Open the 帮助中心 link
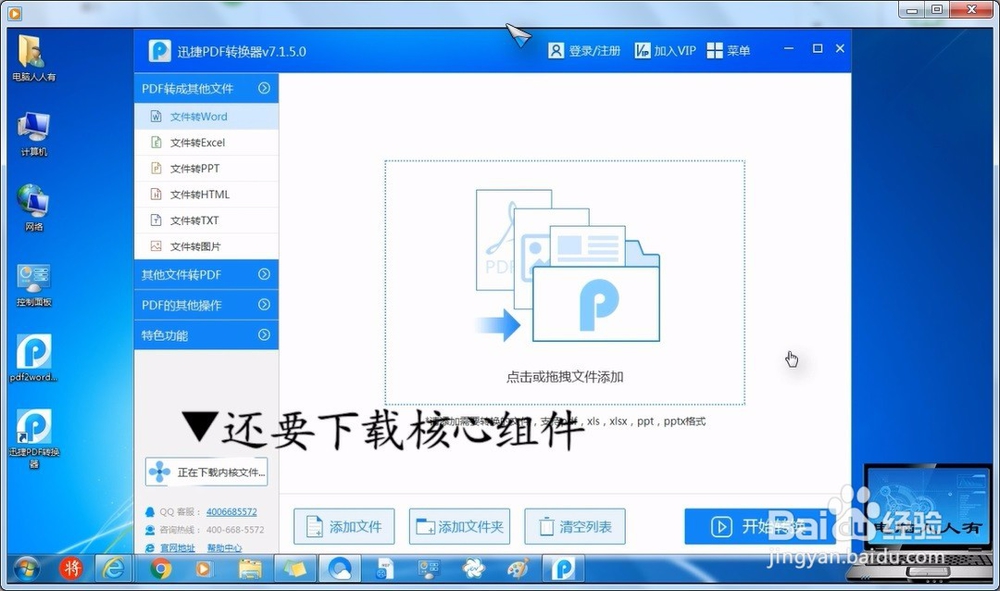The width and height of the screenshot is (1000, 591). (224, 548)
